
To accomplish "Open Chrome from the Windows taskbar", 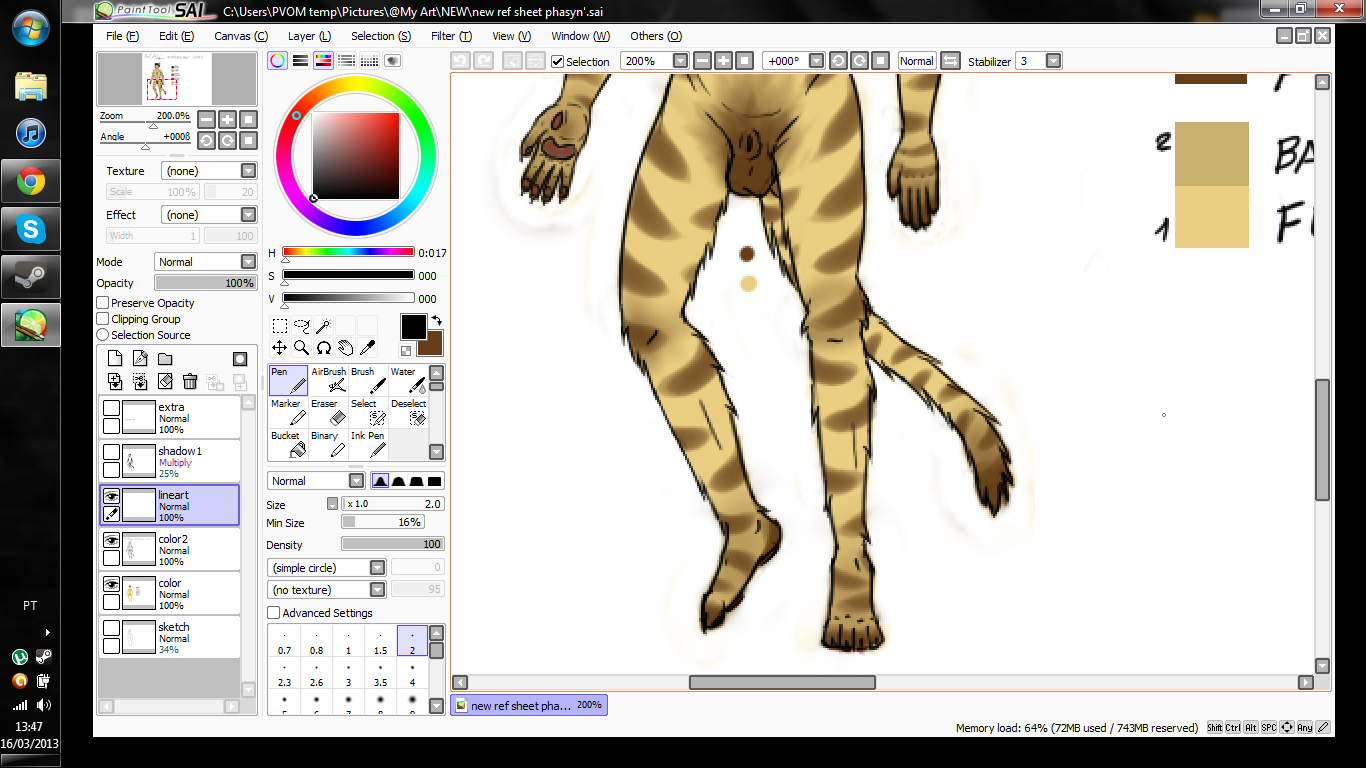I will click(x=30, y=182).
